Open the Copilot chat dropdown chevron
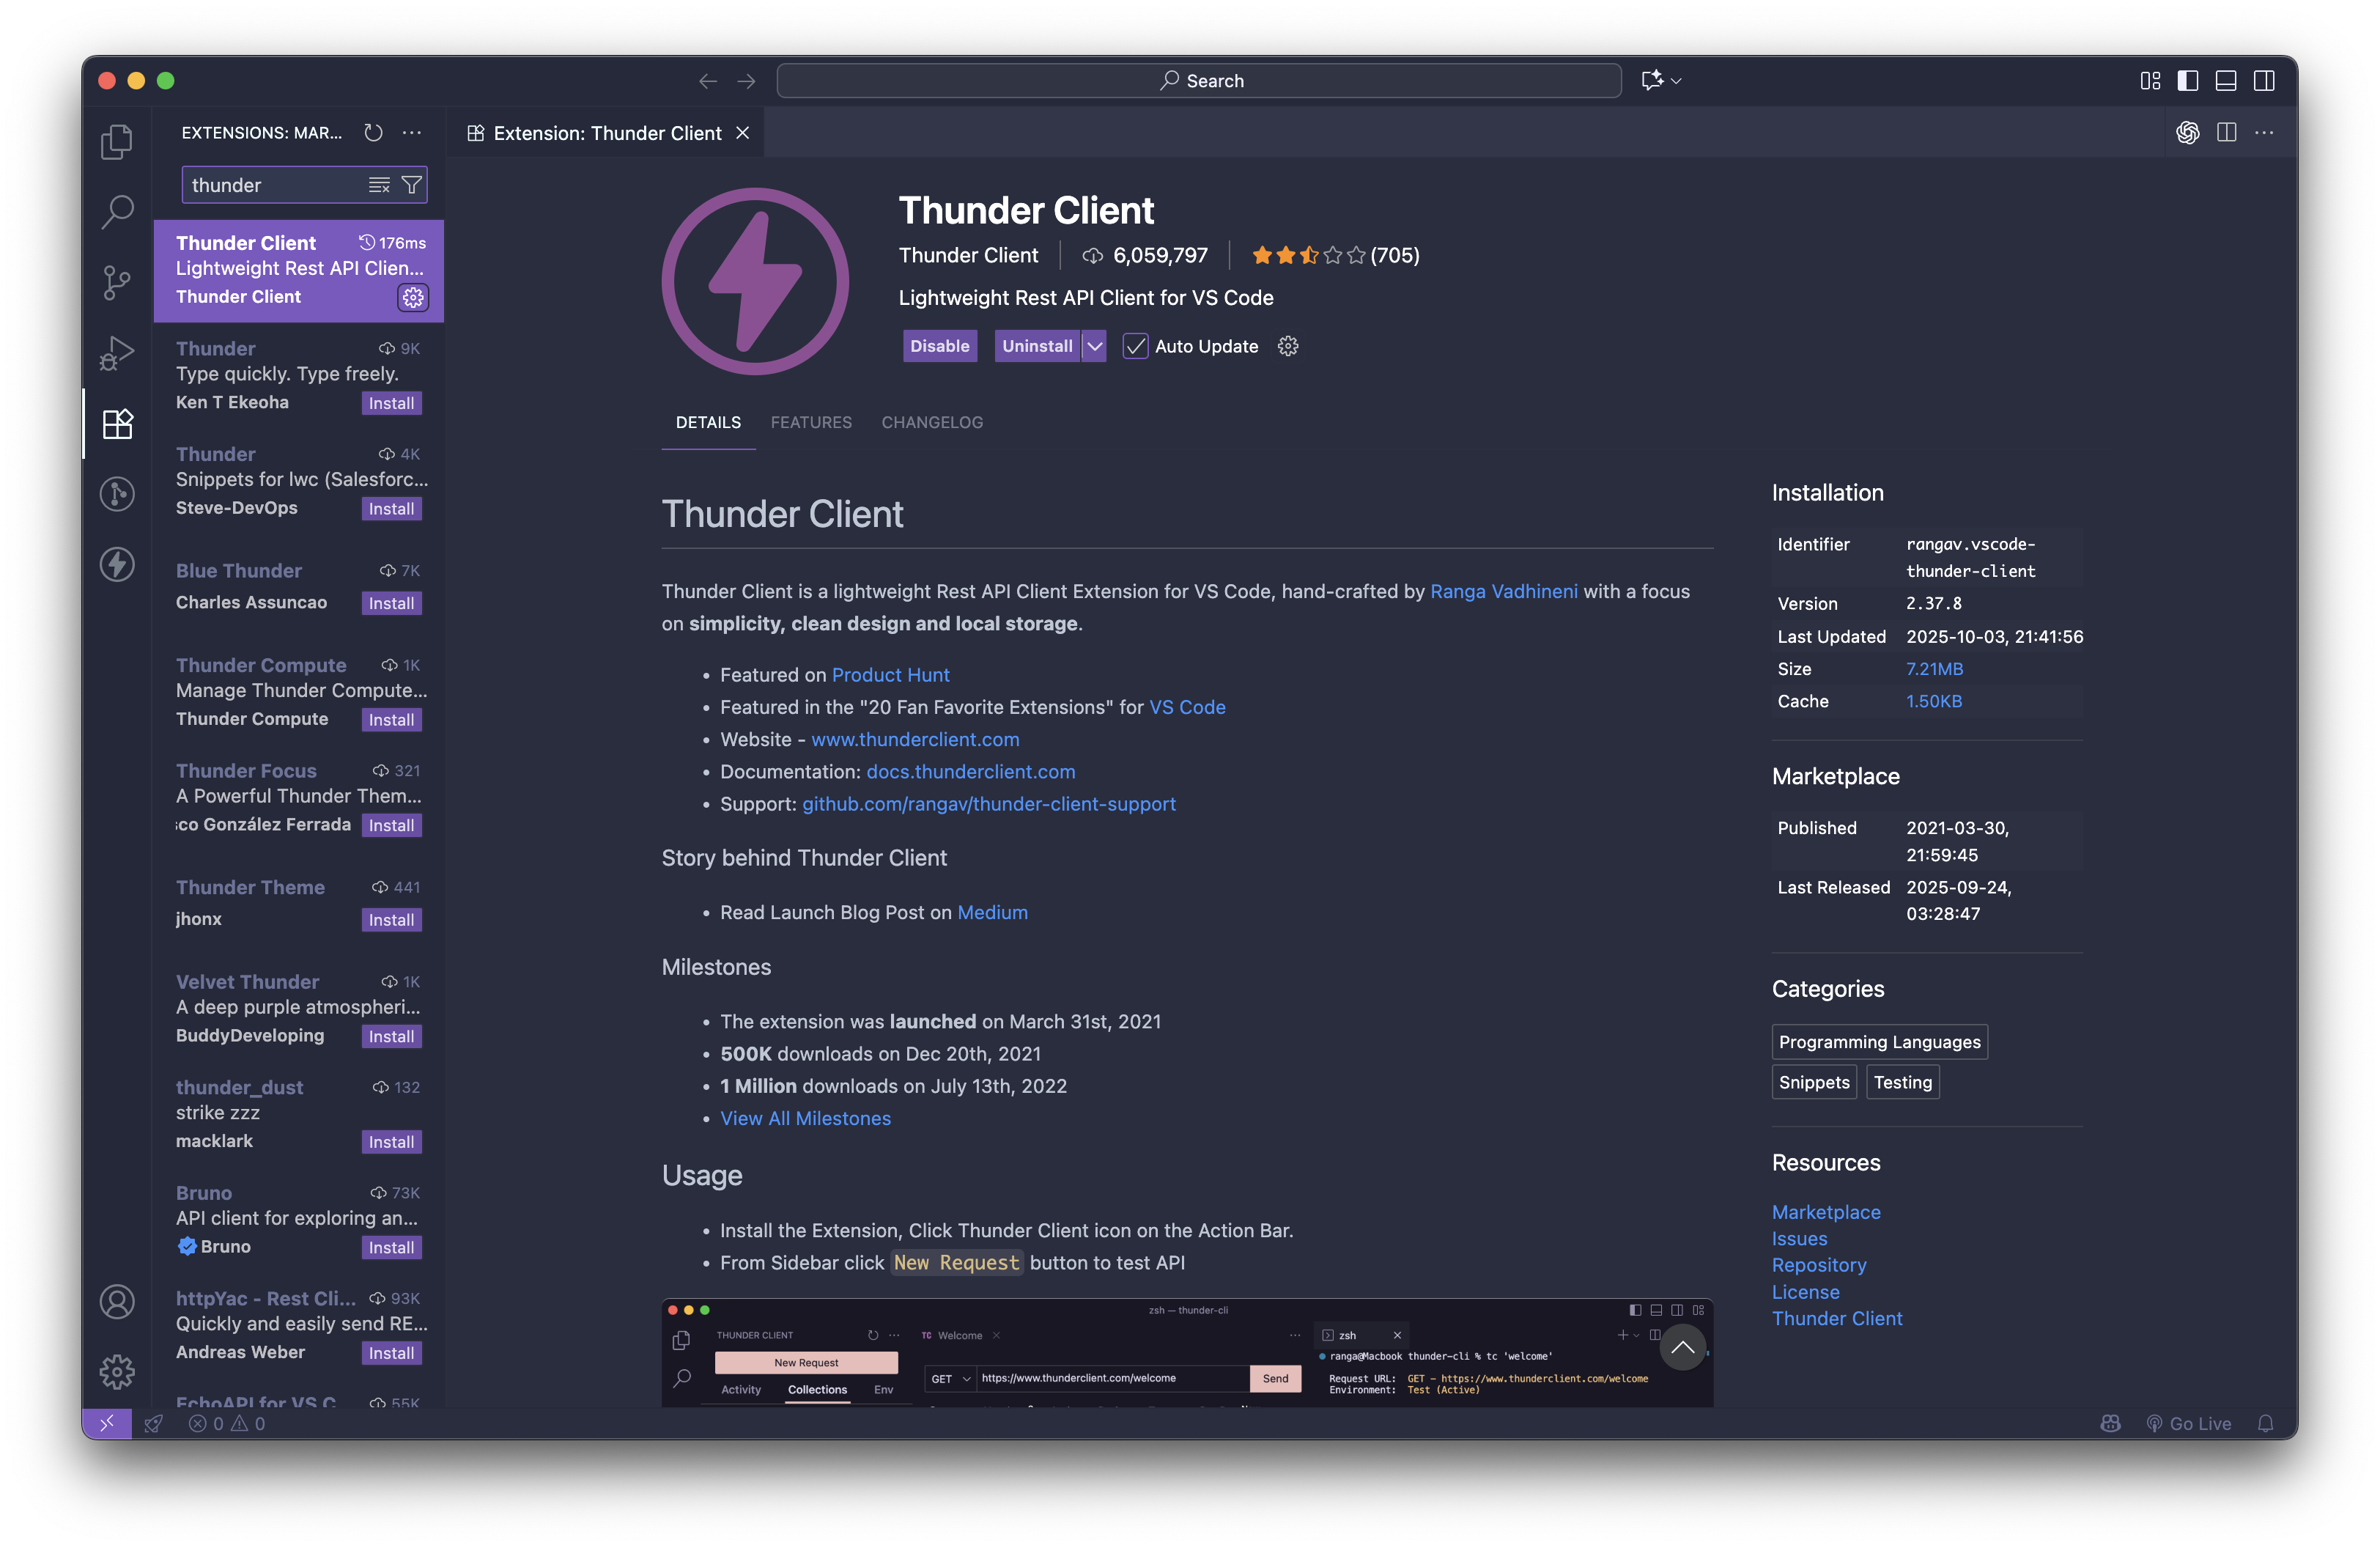The height and width of the screenshot is (1548, 2380). (1677, 81)
